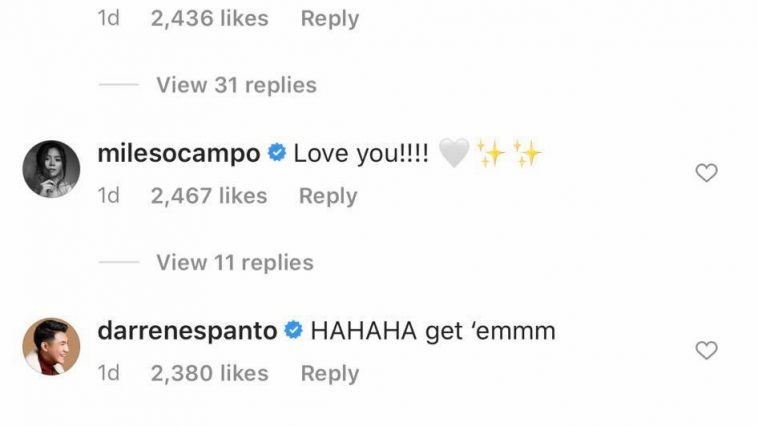Expand View 11 replies
758x426 pixels.
235,263
